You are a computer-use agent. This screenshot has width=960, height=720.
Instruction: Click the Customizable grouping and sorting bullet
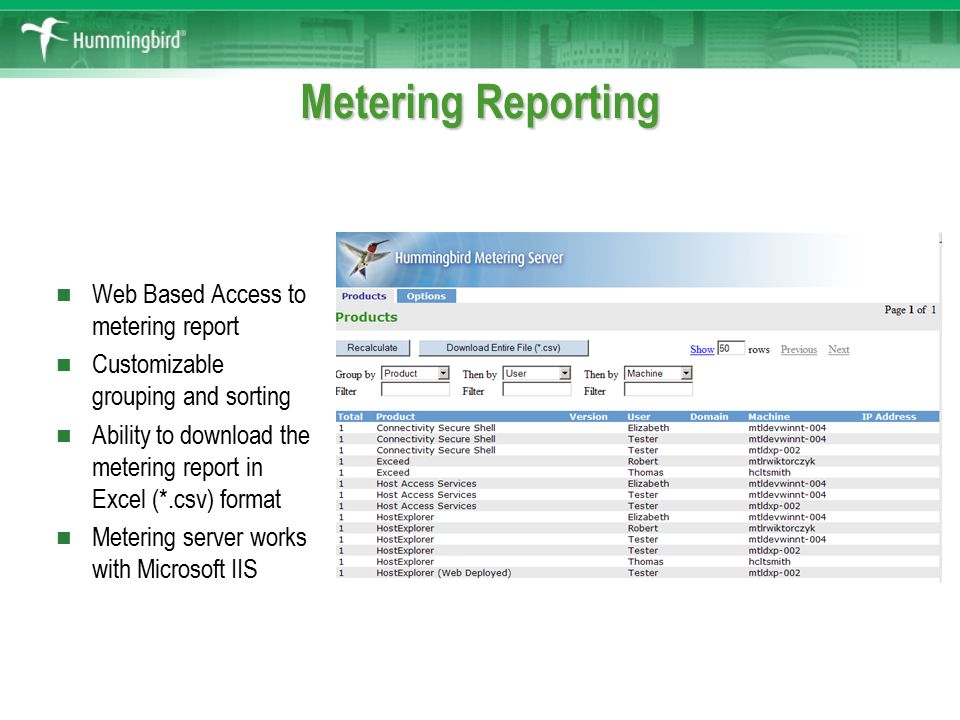(191, 380)
